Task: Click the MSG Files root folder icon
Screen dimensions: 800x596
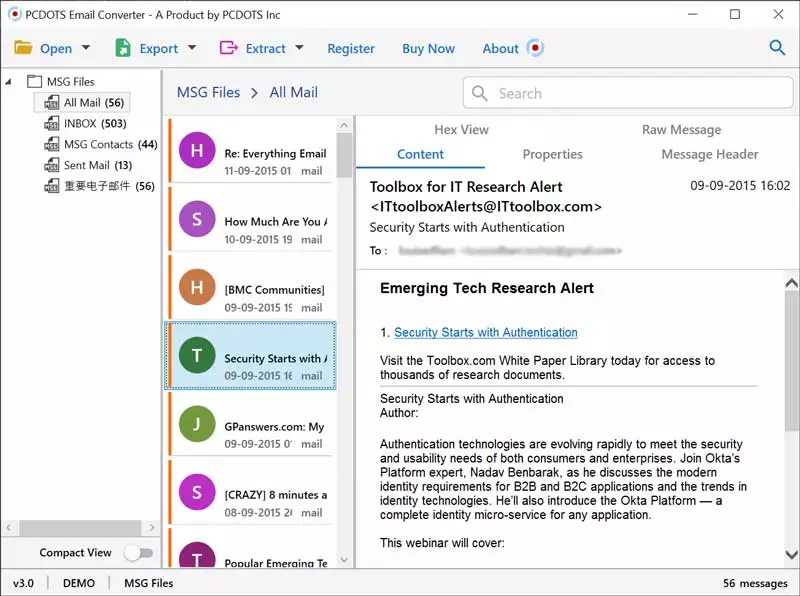Action: [34, 81]
